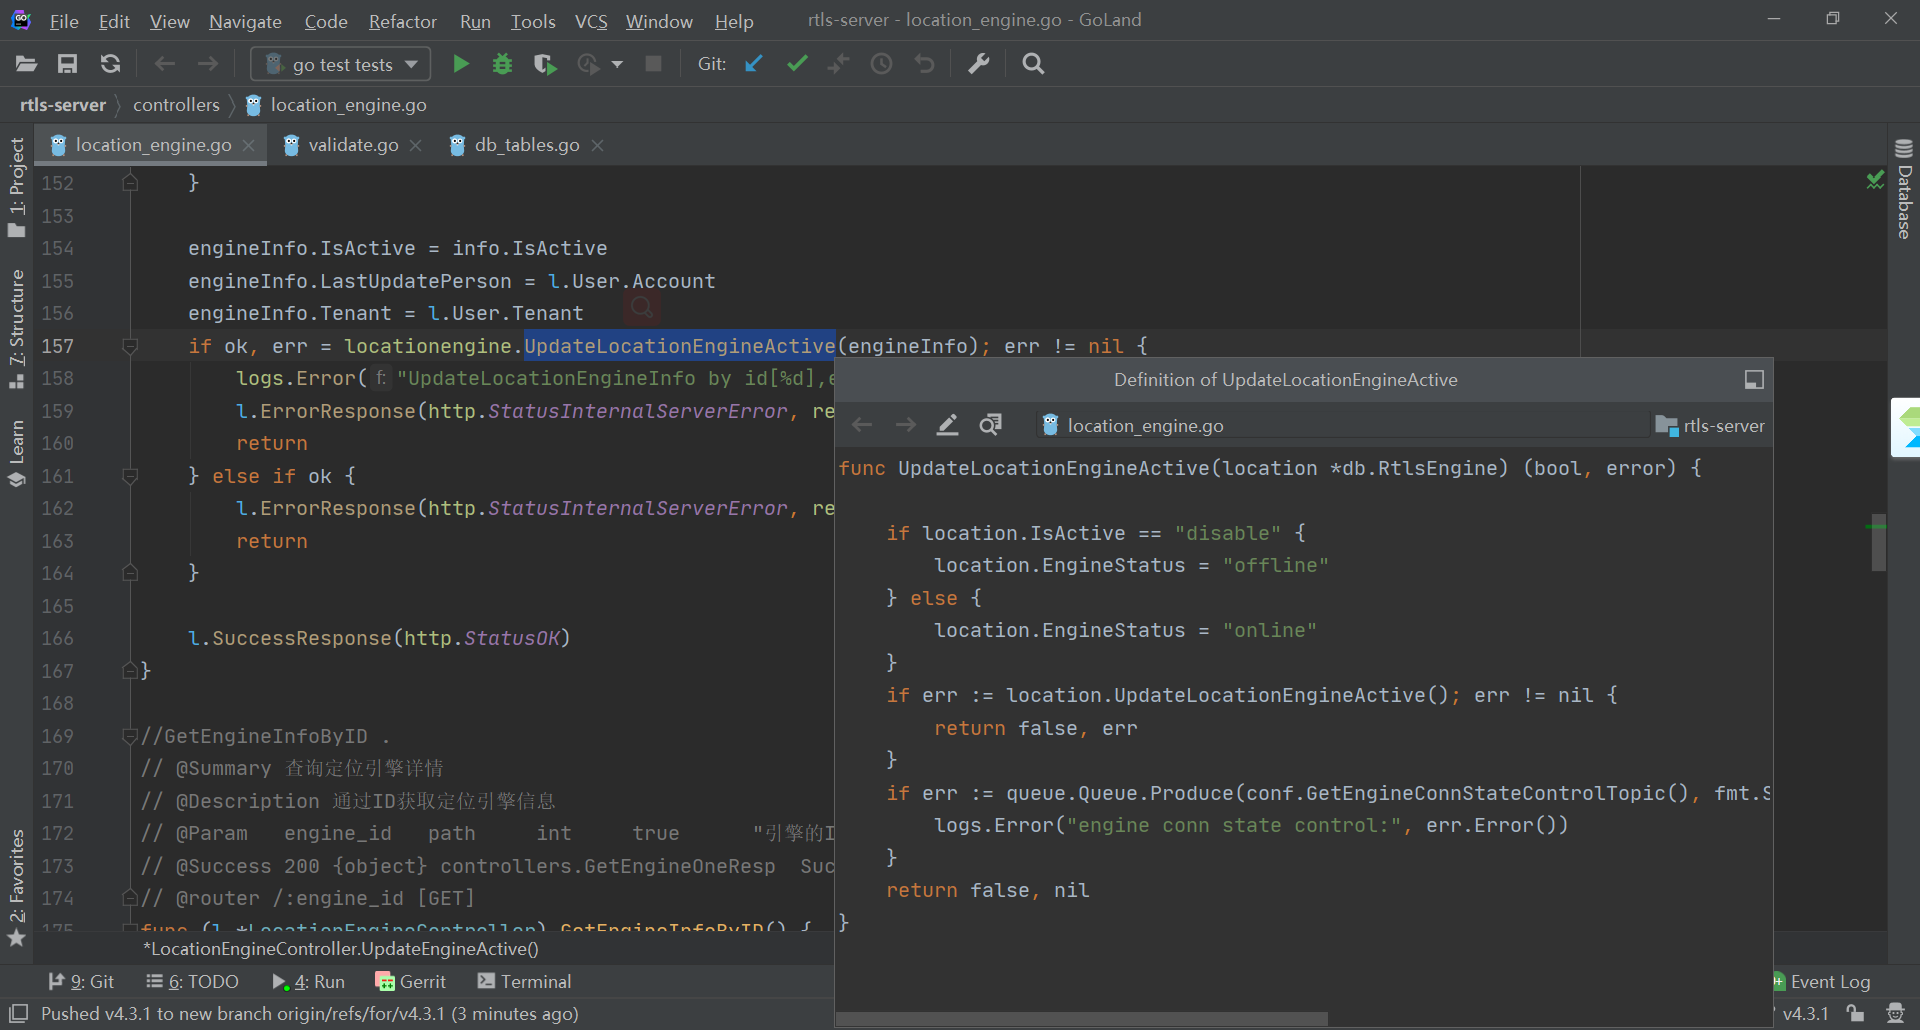This screenshot has height=1030, width=1920.
Task: Click the Git commit green checkmark
Action: point(797,64)
